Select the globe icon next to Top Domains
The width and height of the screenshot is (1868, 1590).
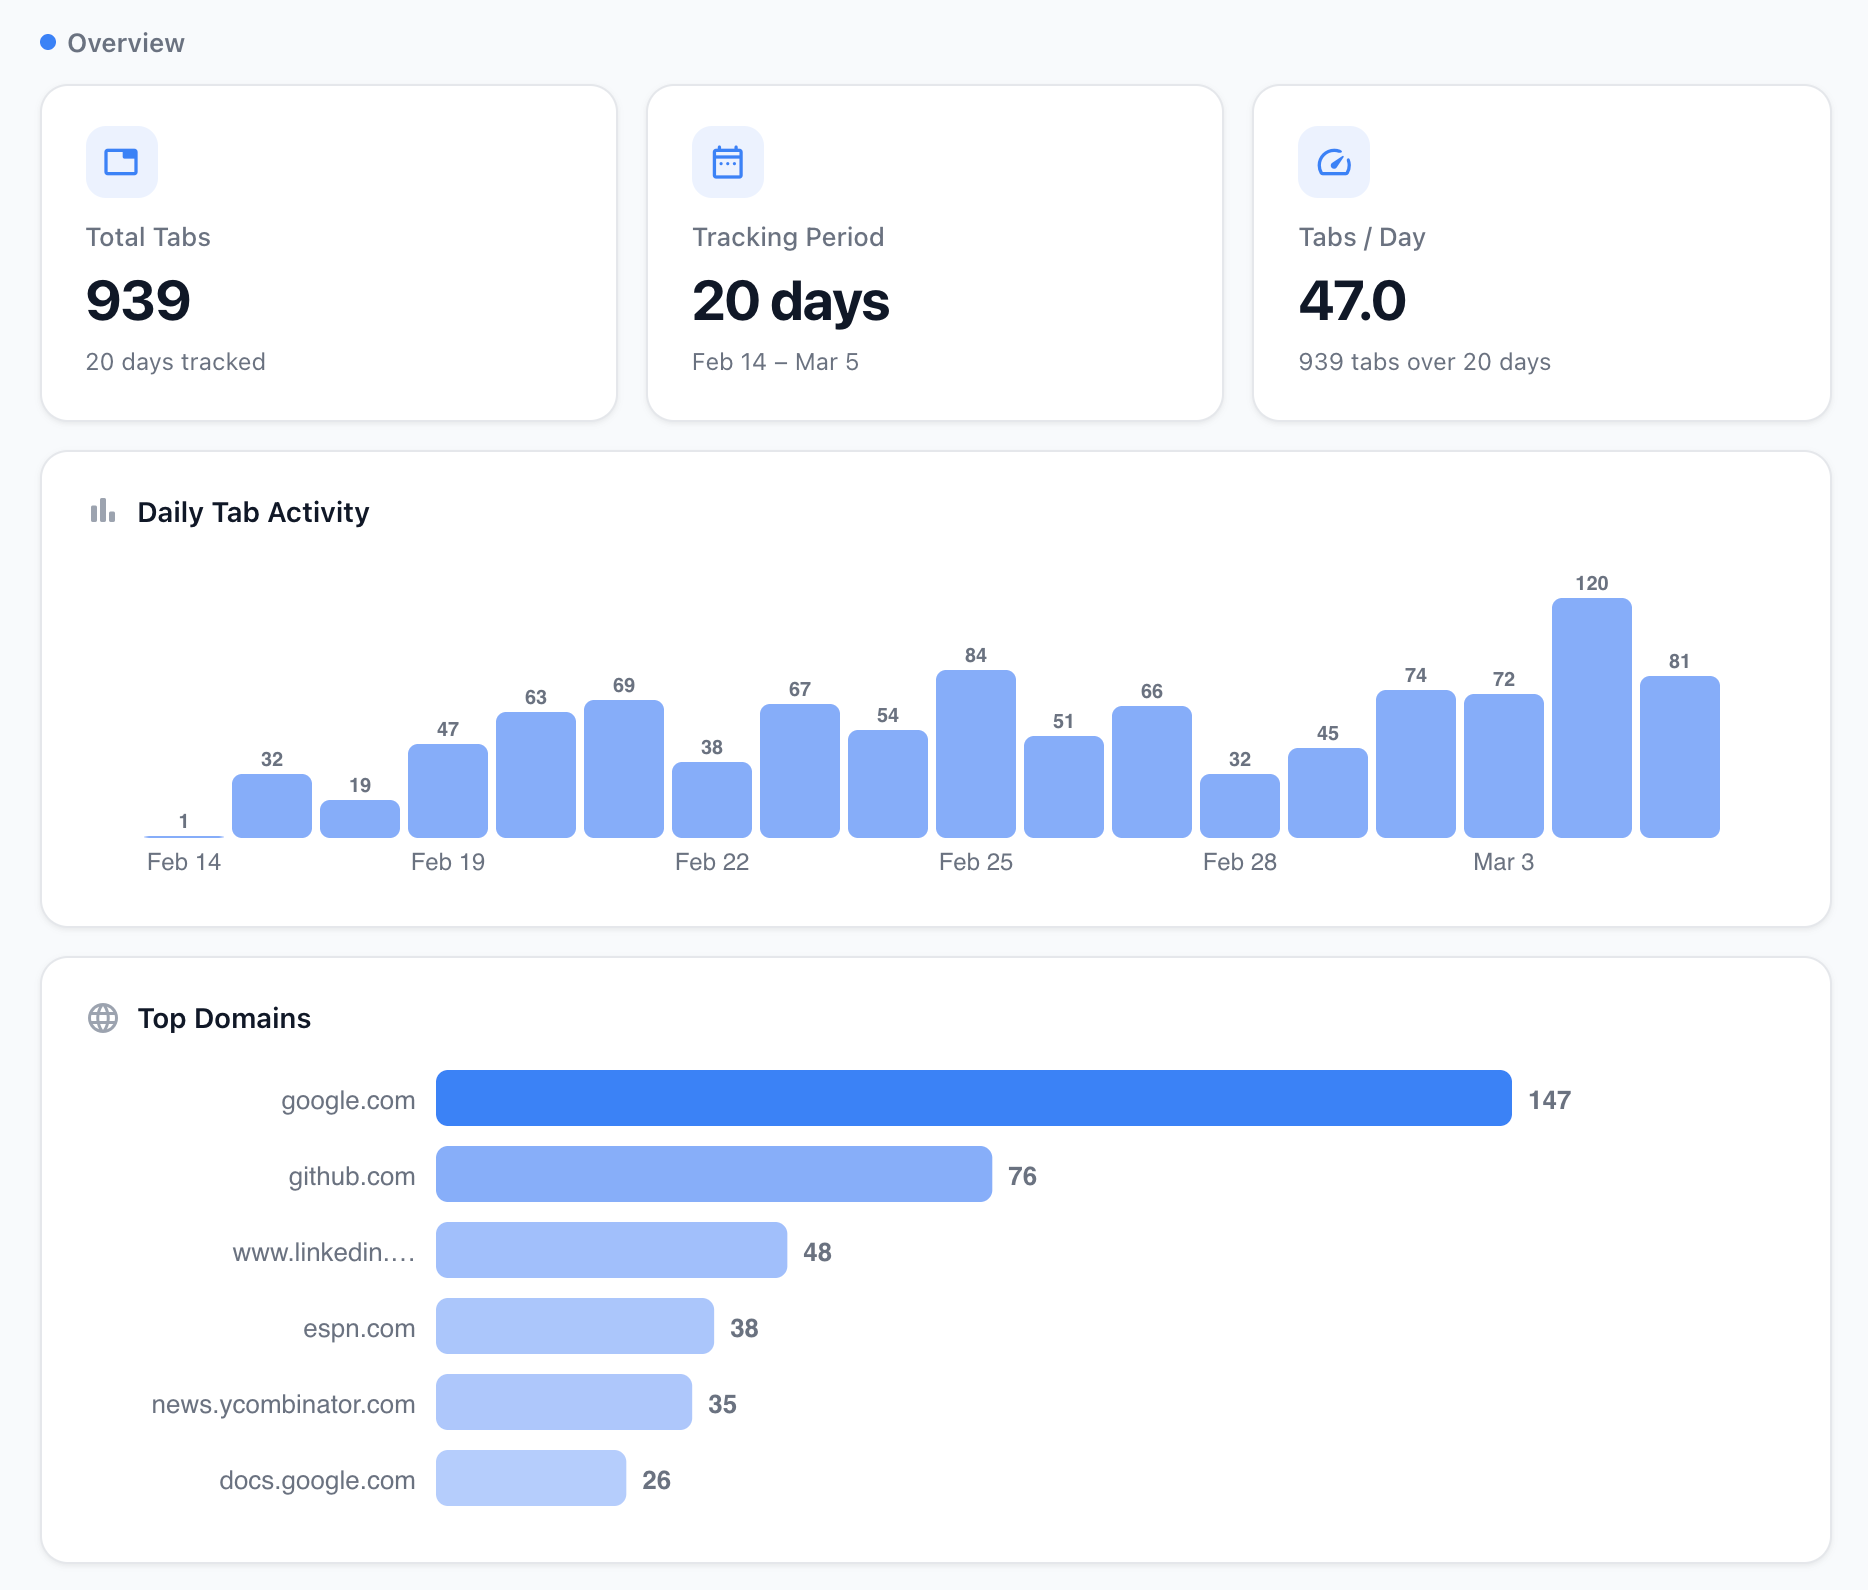(x=104, y=1017)
